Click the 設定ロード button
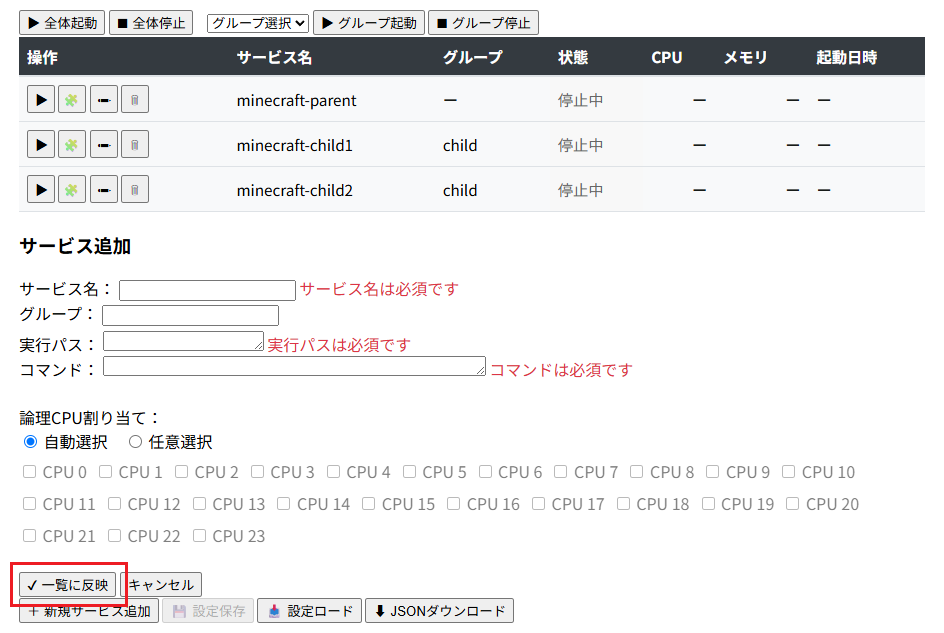The image size is (944, 633). (309, 610)
